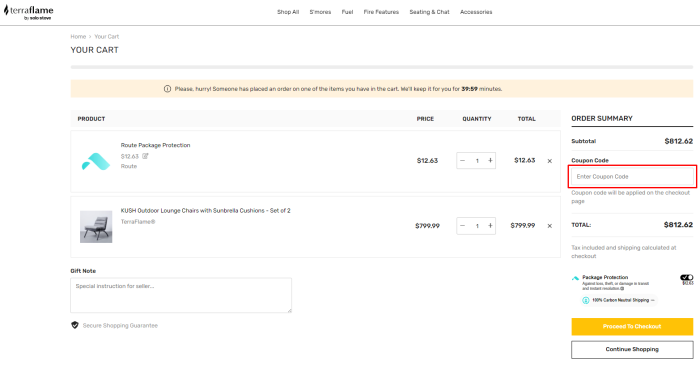Remove KUSH Lounge Chairs from cart
The image size is (700, 365).
[x=550, y=226]
